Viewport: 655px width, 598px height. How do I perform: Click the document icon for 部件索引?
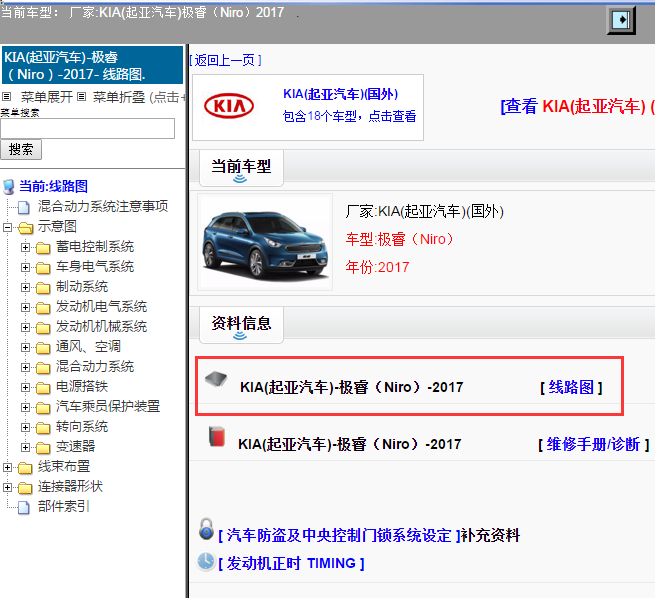tap(24, 507)
